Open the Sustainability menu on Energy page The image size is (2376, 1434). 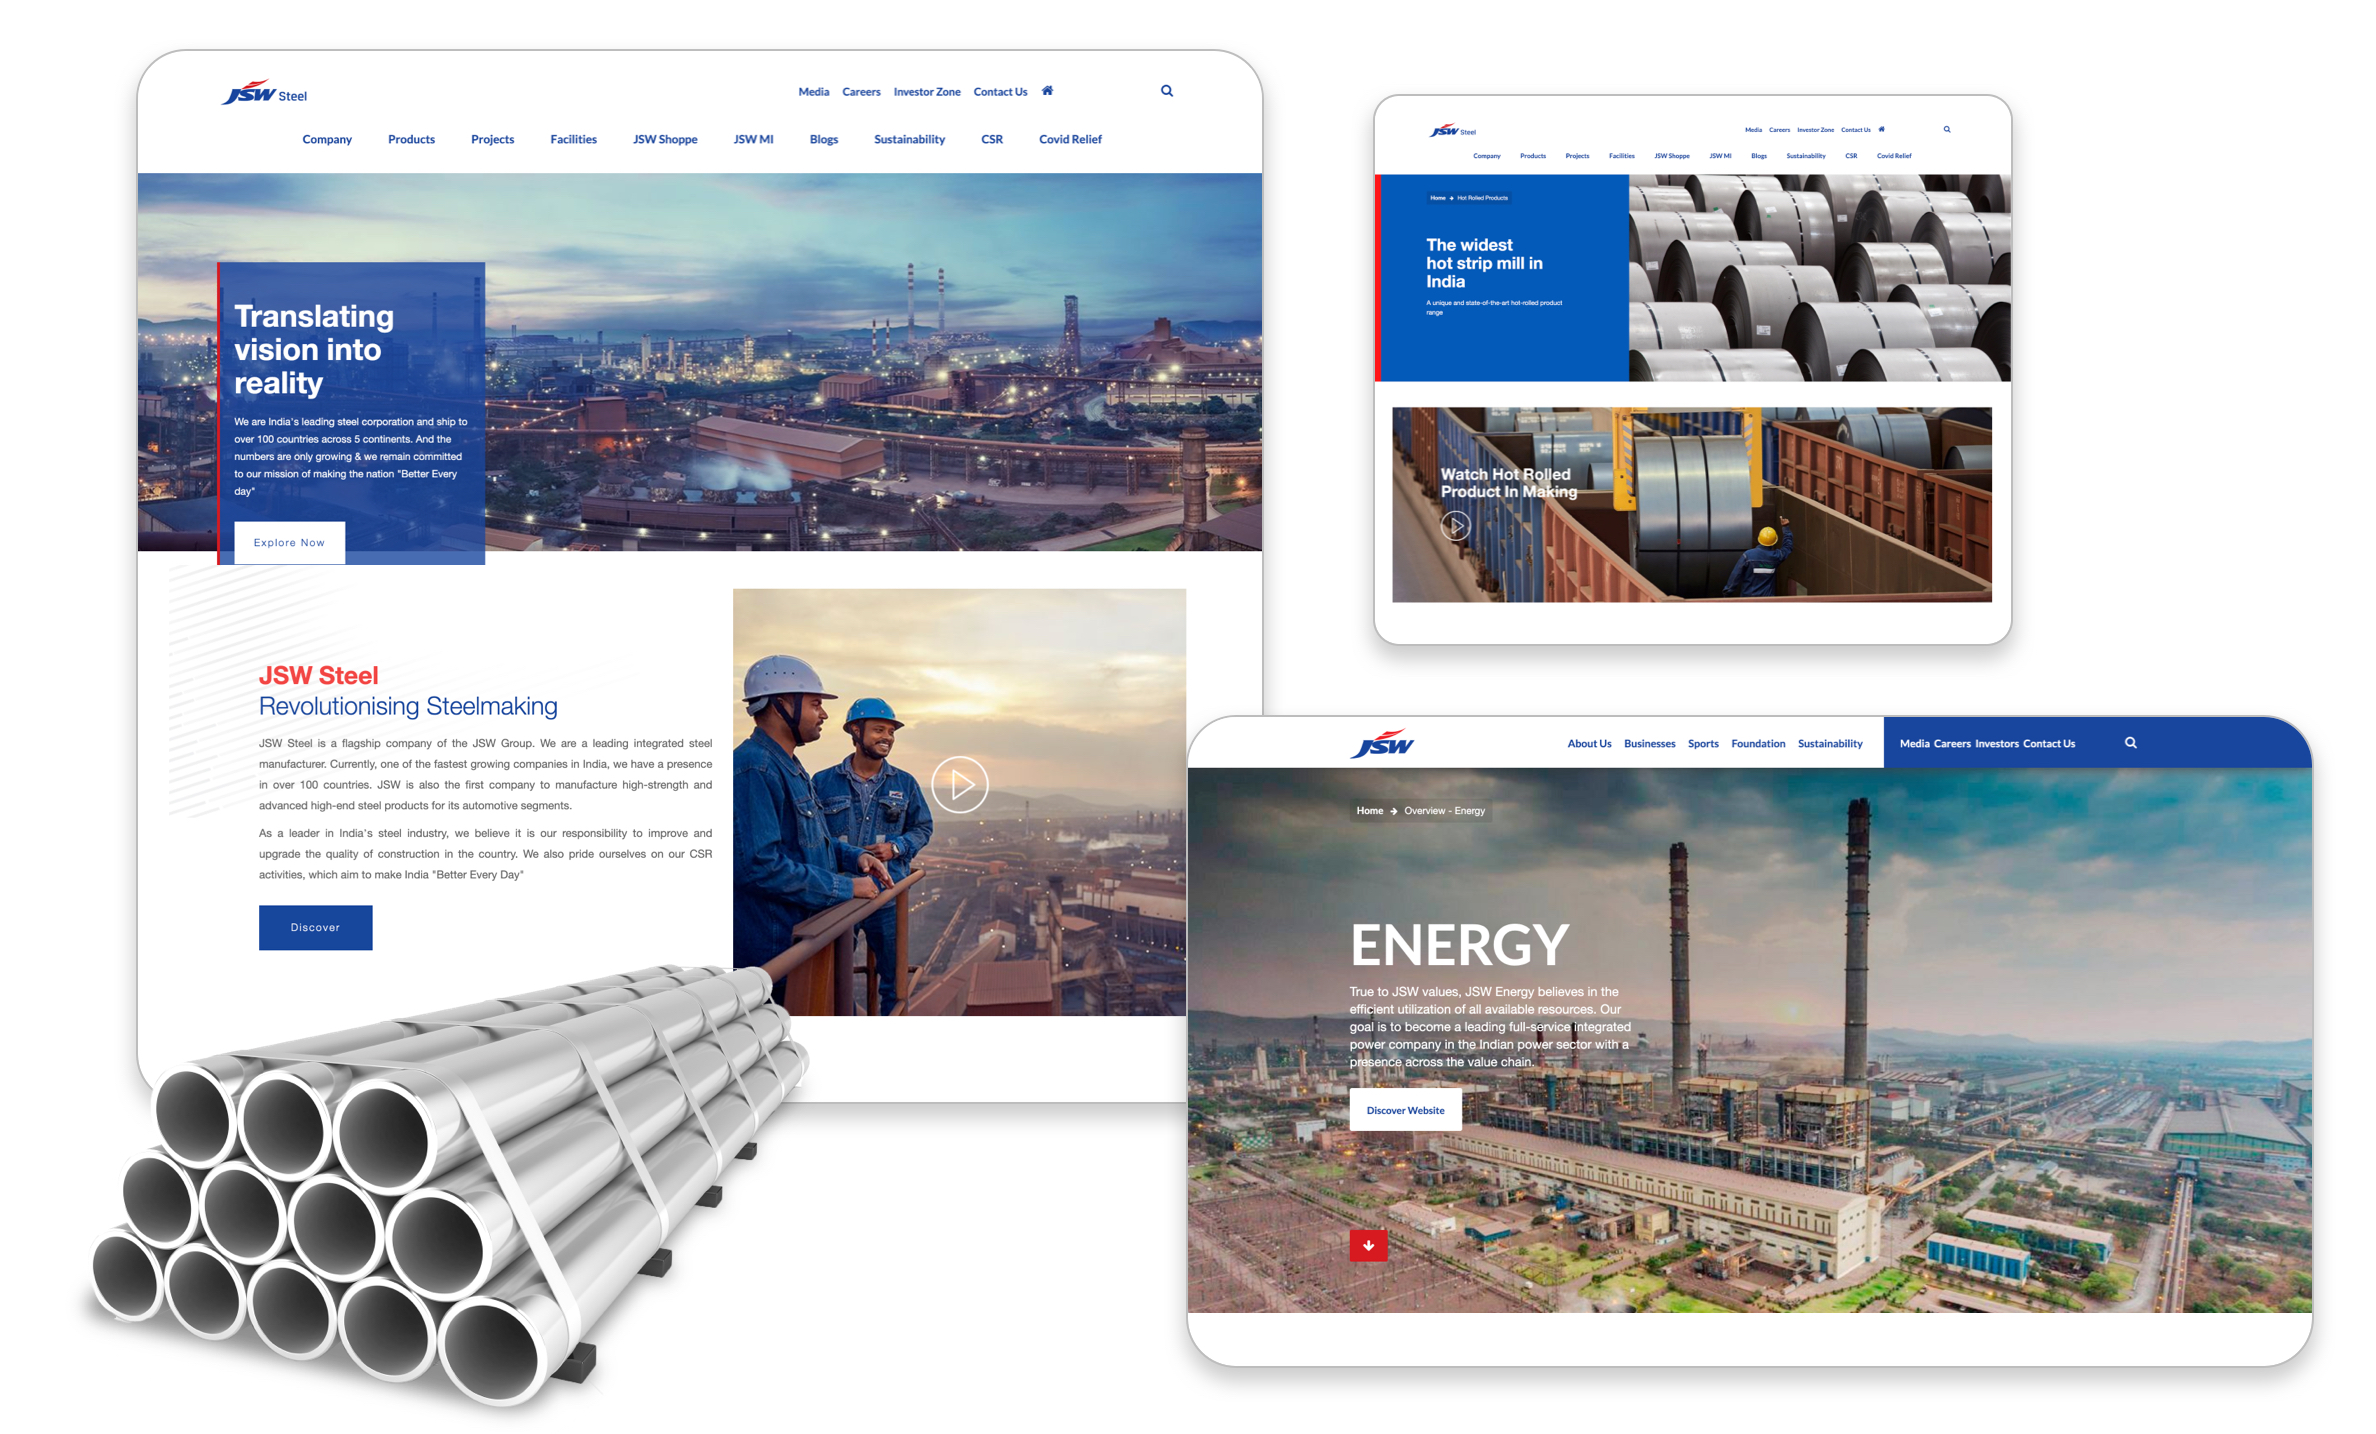coord(1830,743)
